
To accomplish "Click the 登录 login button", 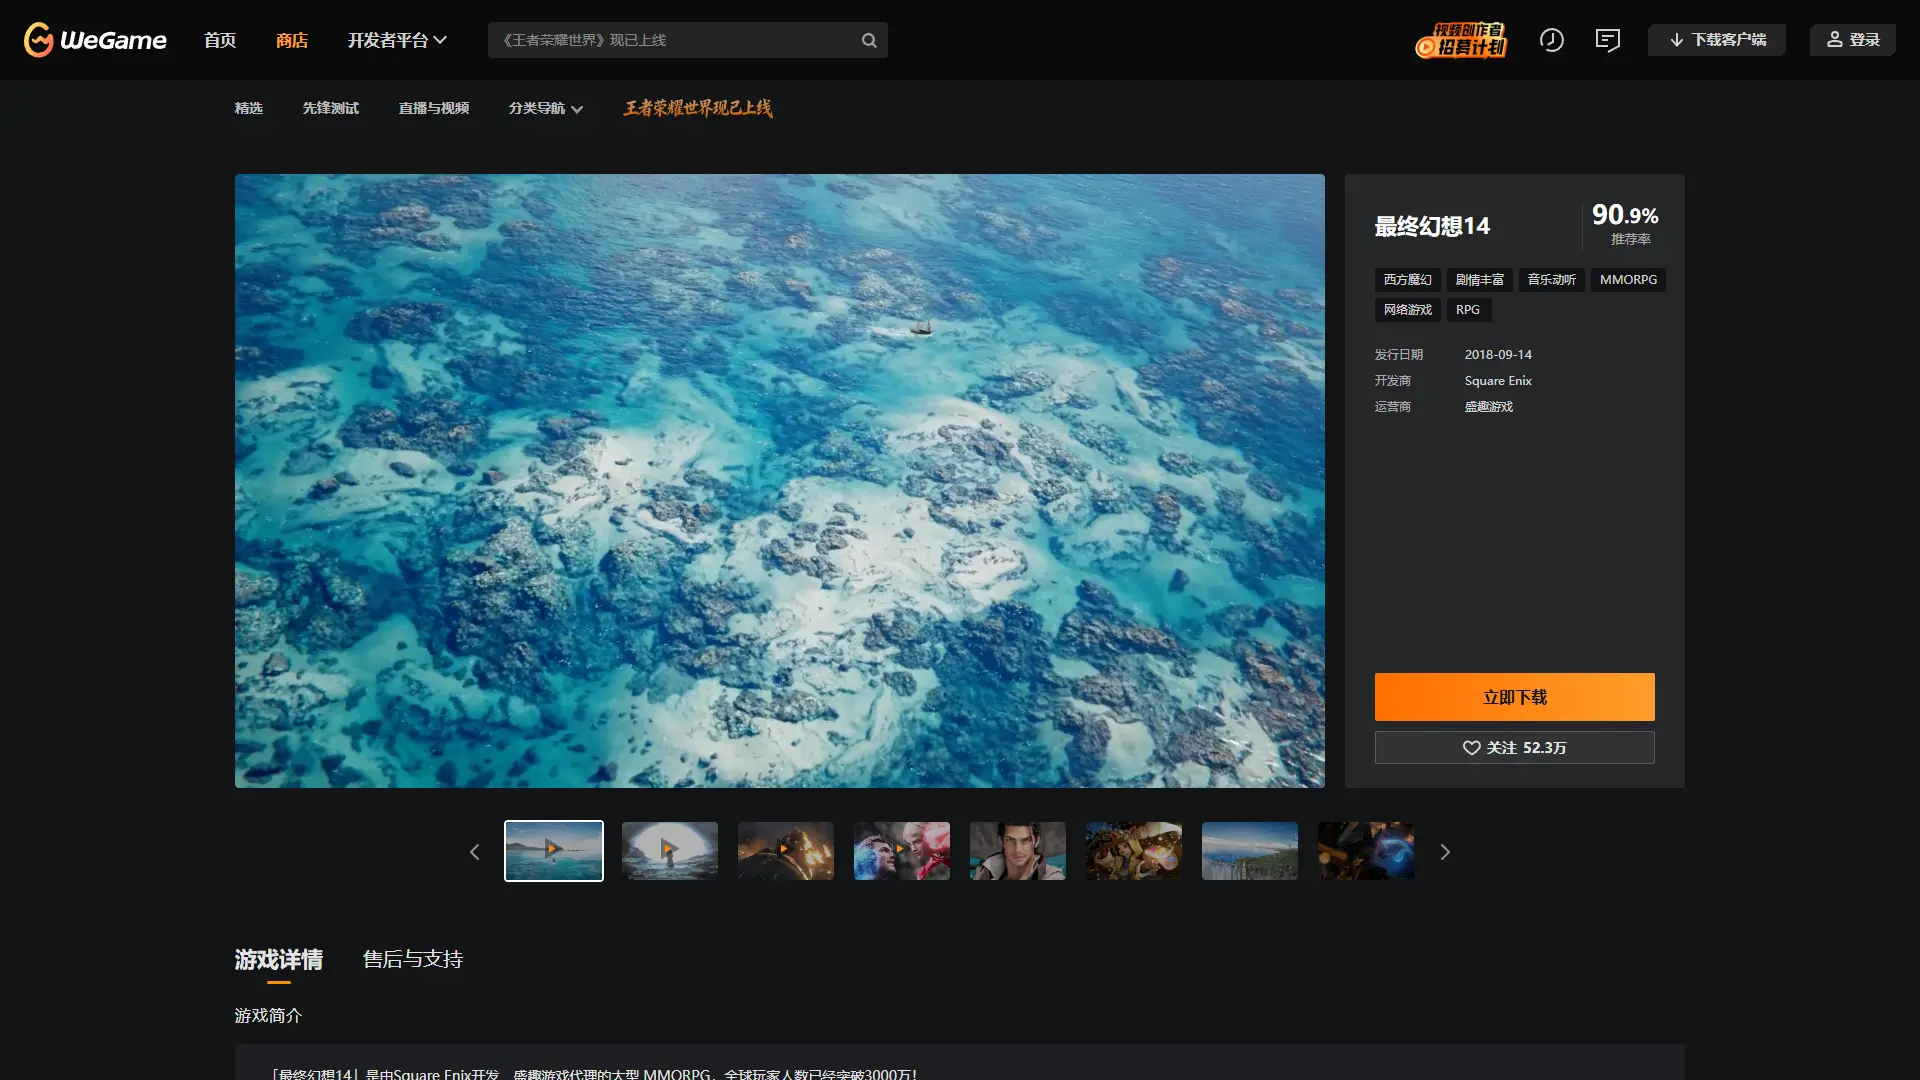I will [1852, 40].
